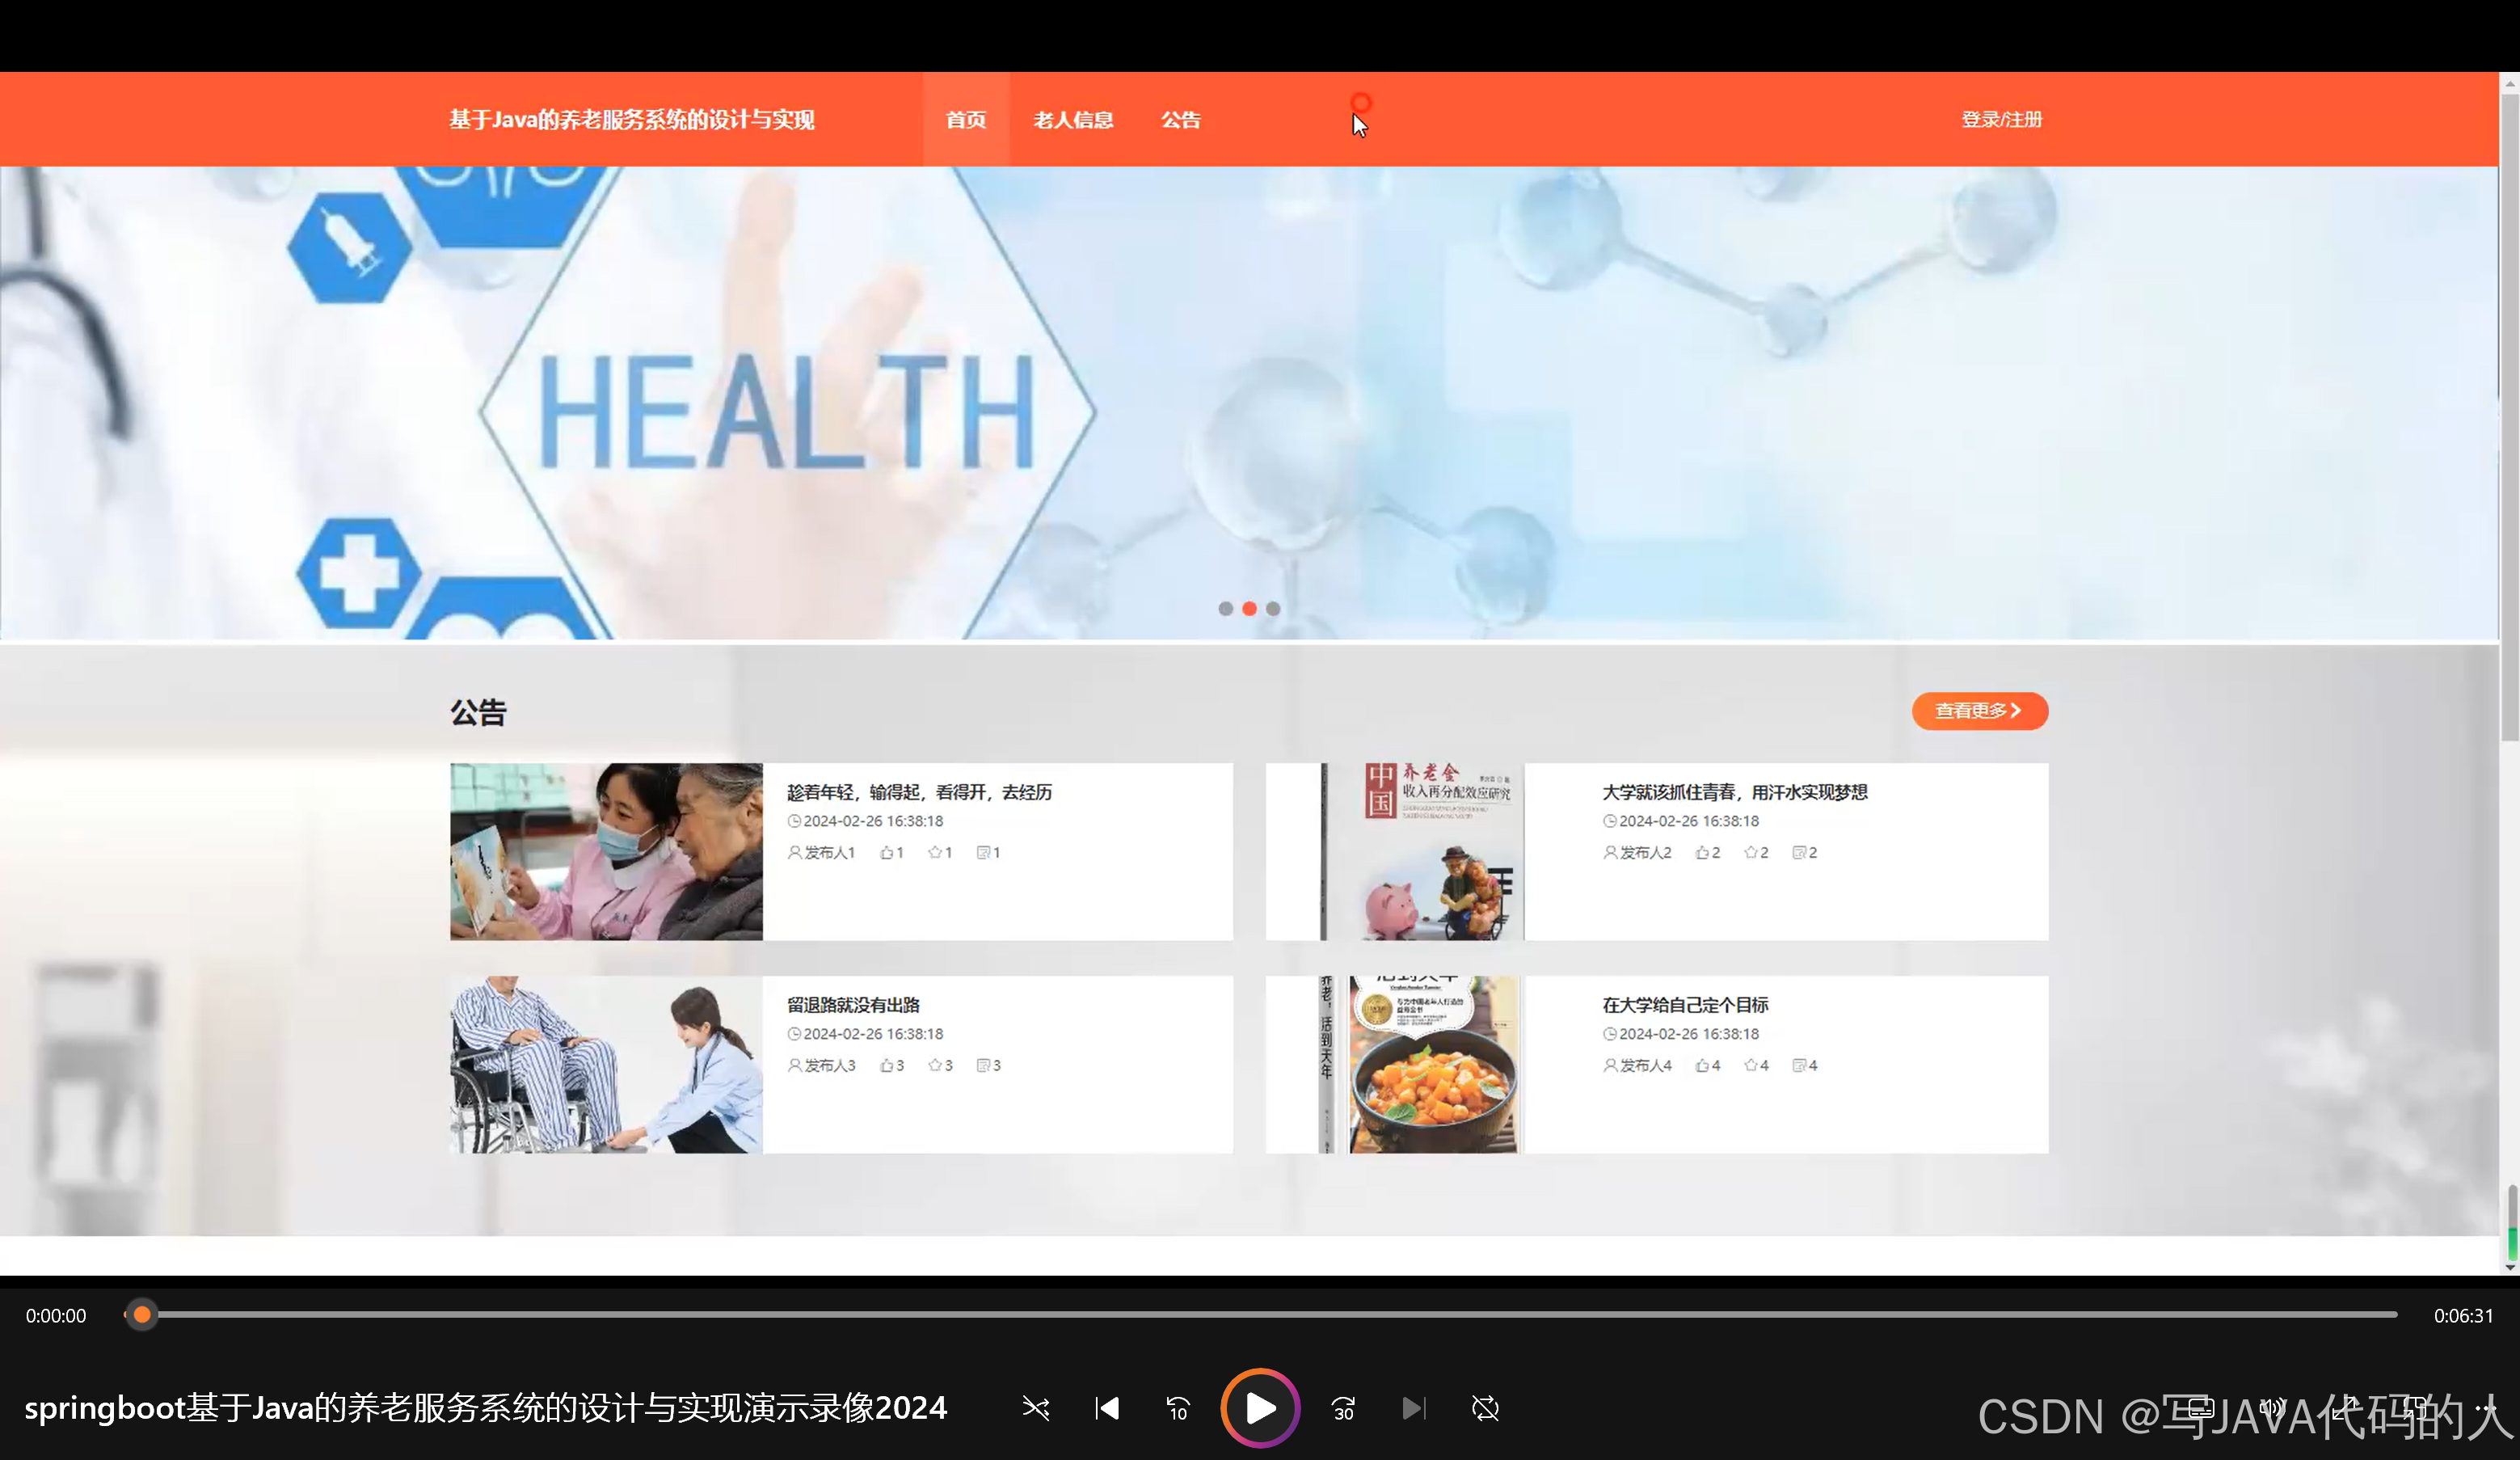Open the volume speaker control
The image size is (2520, 1460).
(x=2272, y=1408)
